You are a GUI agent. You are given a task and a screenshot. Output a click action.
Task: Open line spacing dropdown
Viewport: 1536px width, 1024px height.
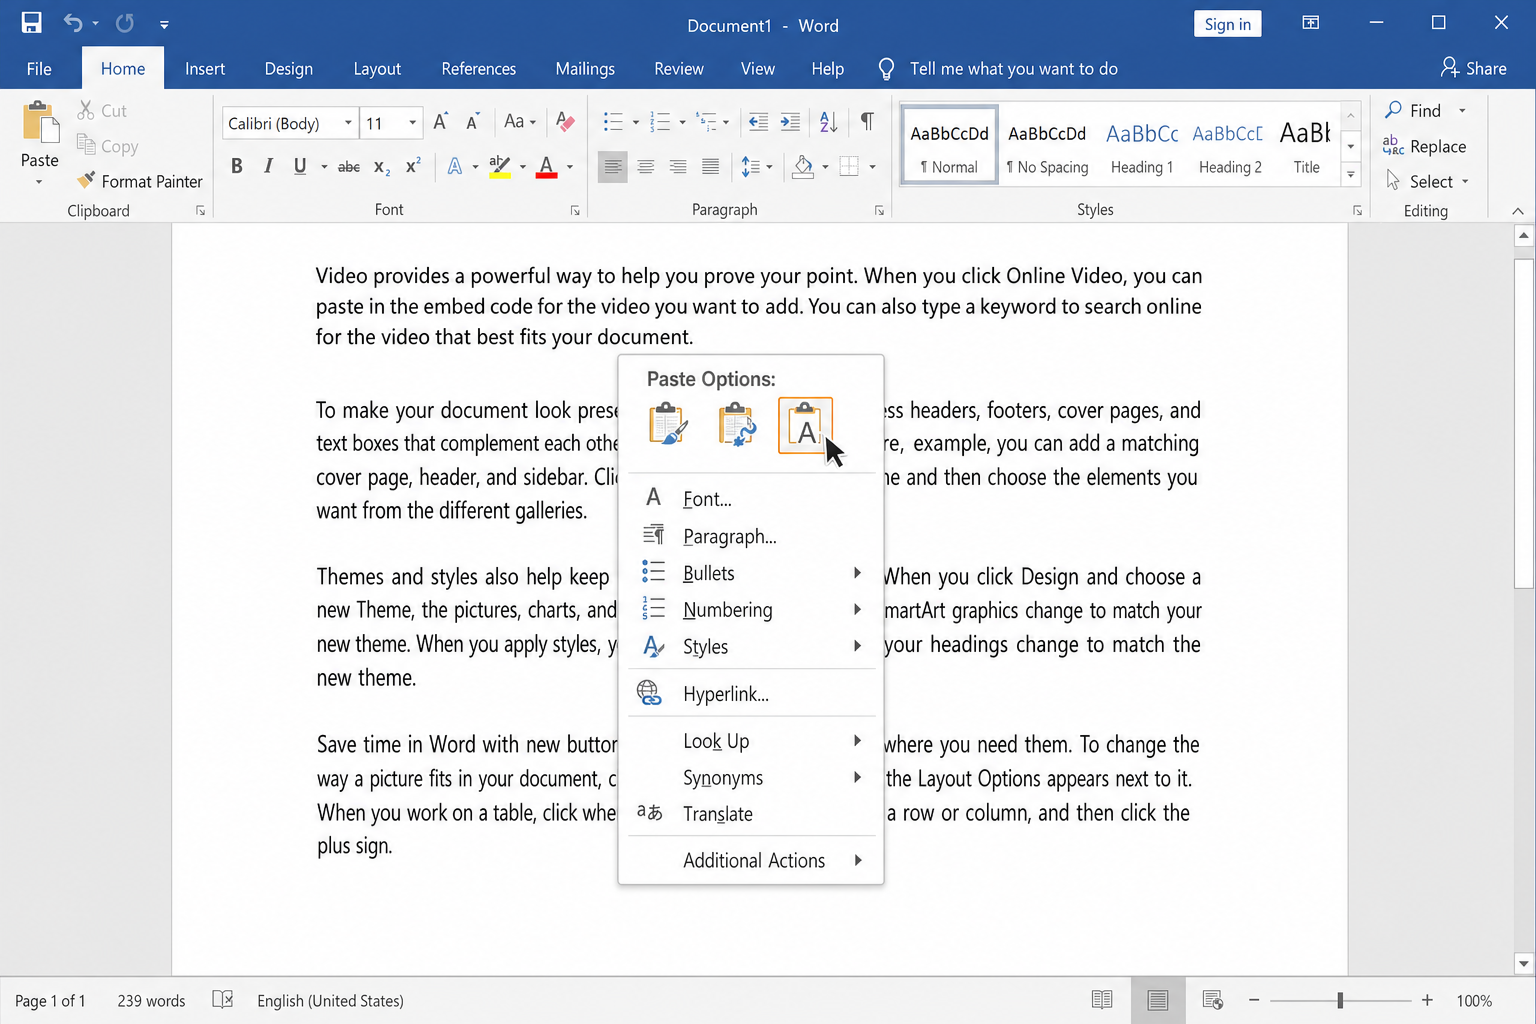pos(757,167)
